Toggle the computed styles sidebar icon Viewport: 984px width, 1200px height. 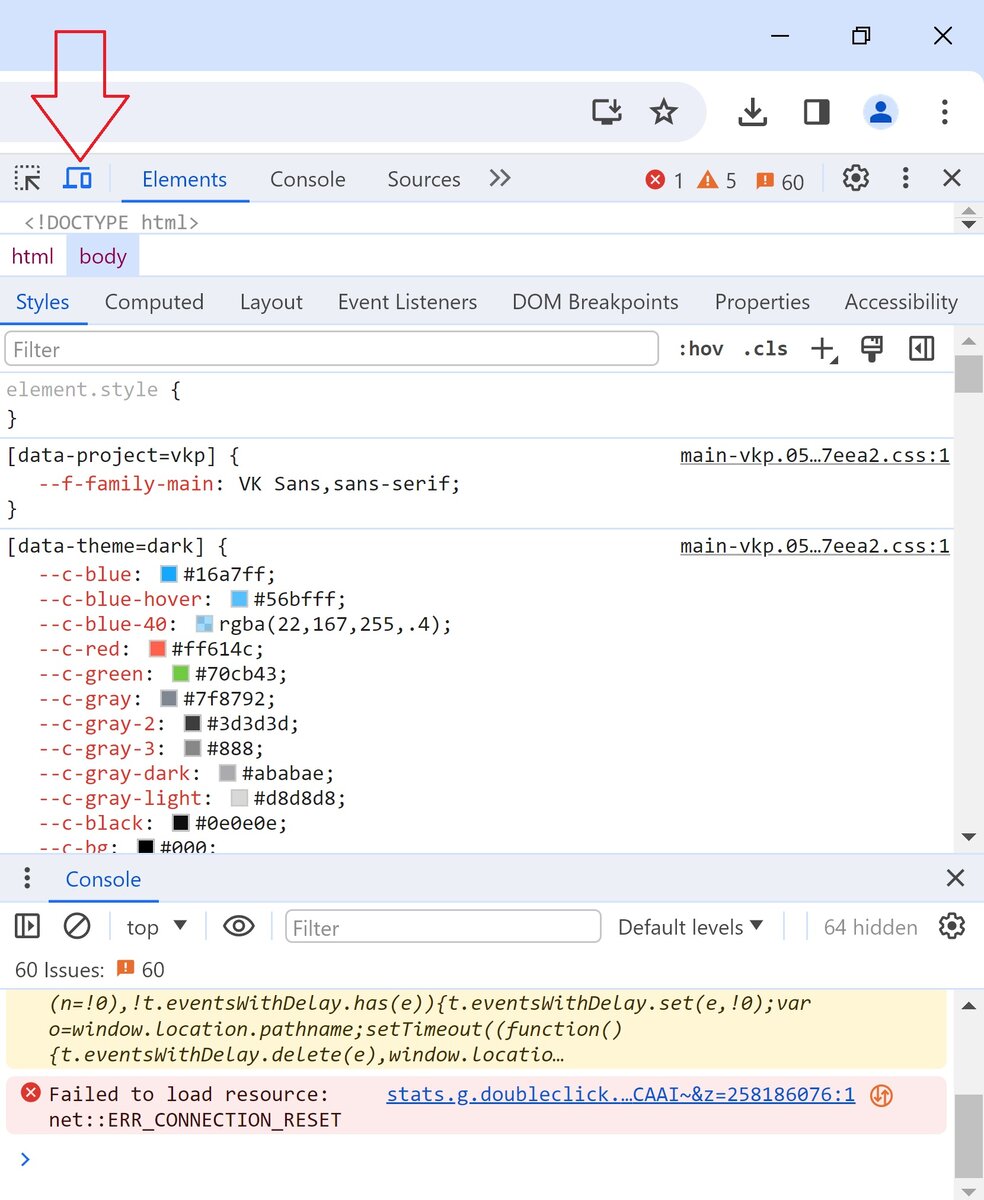921,349
